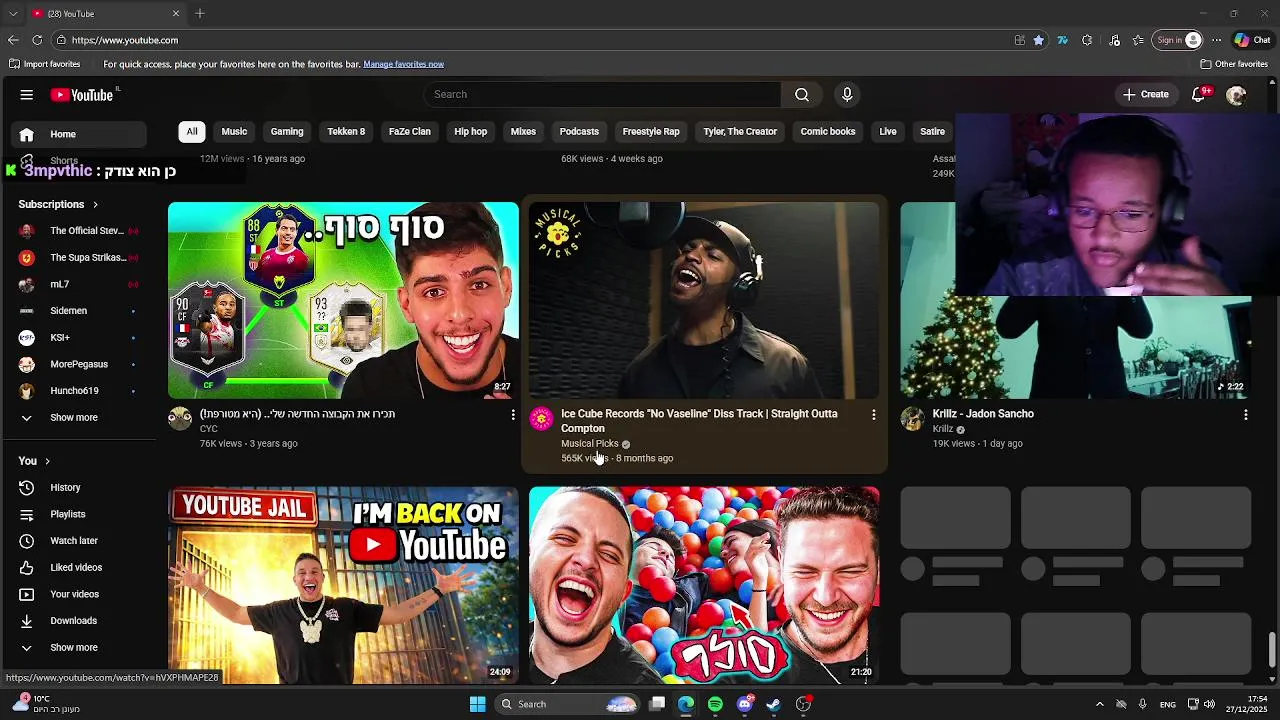The height and width of the screenshot is (720, 1280).
Task: Open the Copilot Chat button
Action: [1252, 40]
